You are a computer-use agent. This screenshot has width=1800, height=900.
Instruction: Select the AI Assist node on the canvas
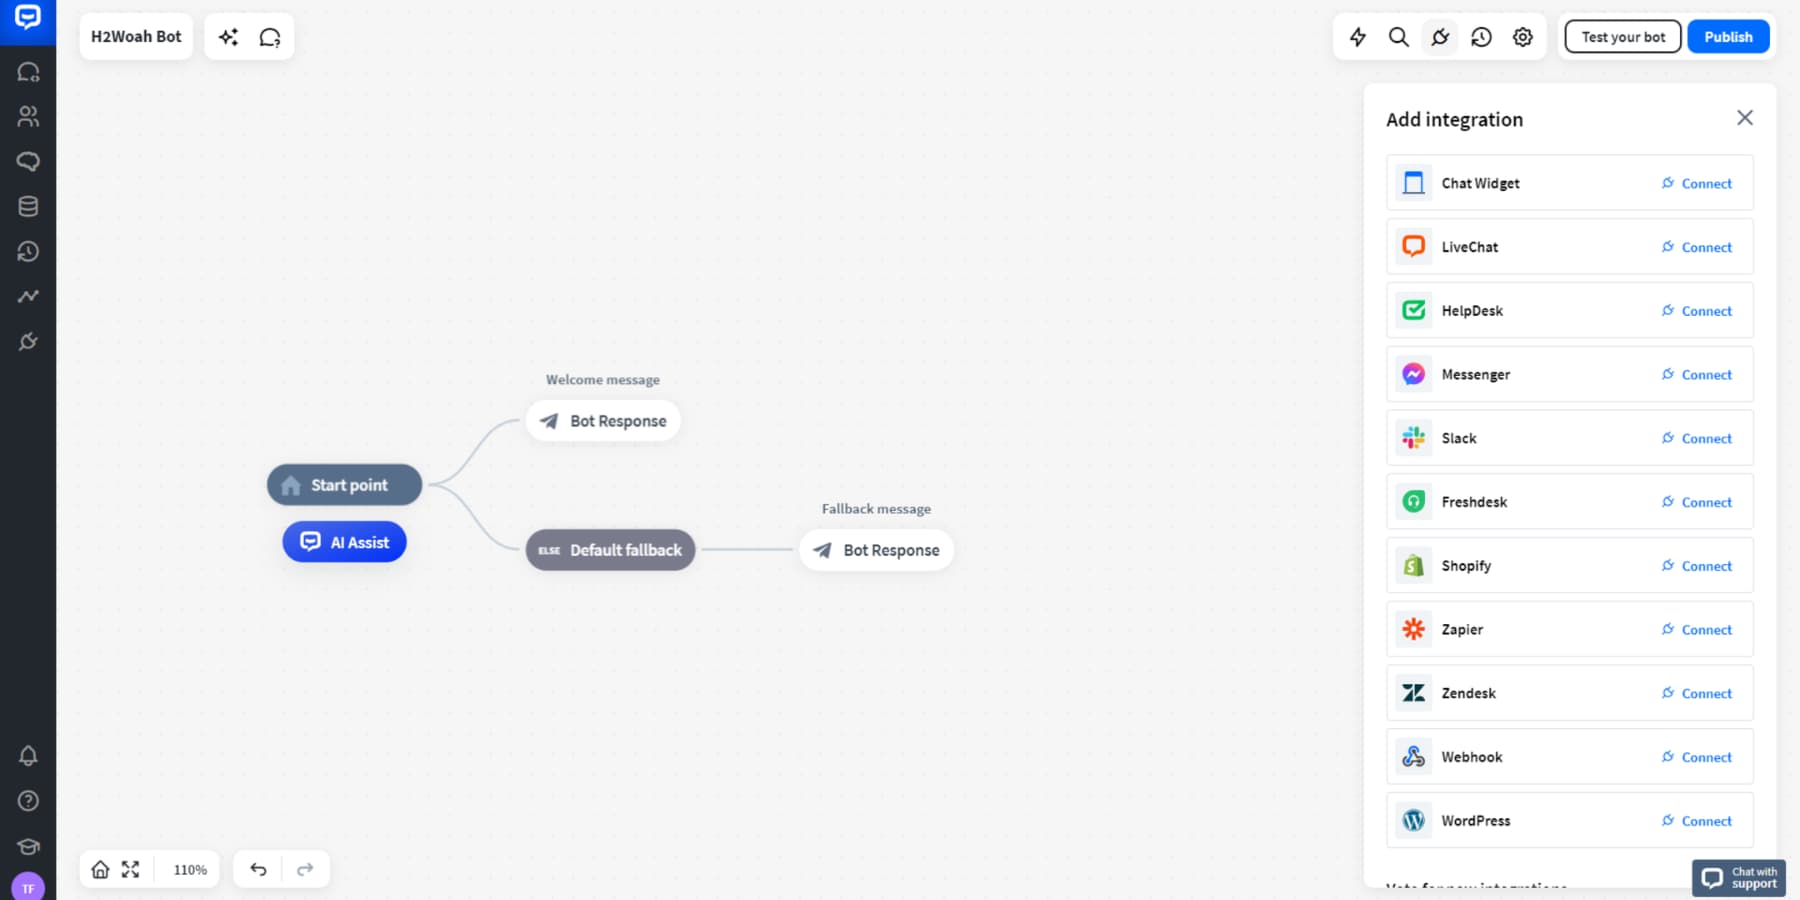pos(344,541)
